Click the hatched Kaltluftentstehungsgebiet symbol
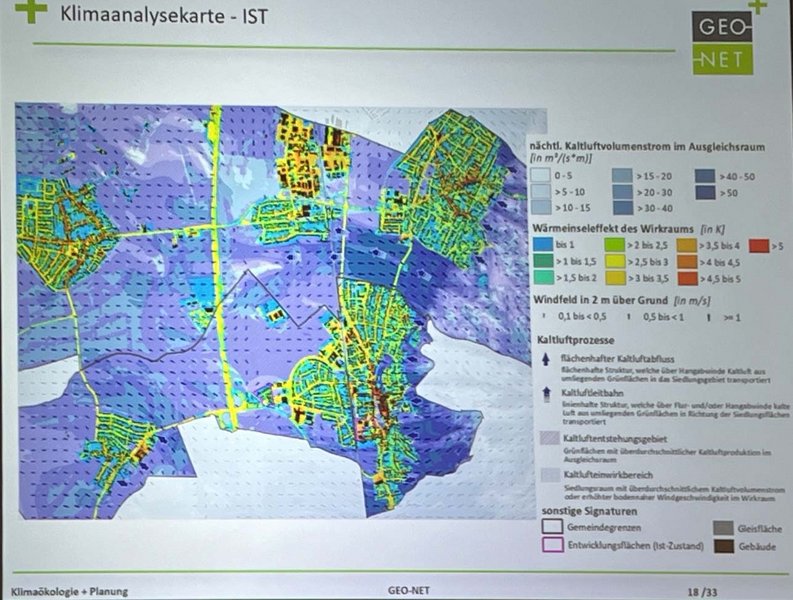Screen dimensions: 793x600 coord(549,438)
